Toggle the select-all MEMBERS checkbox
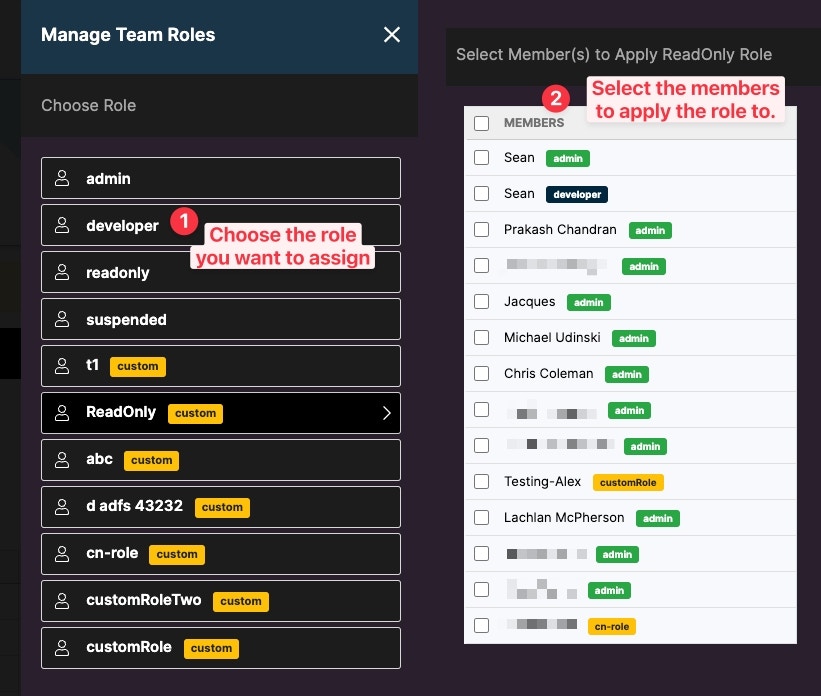Viewport: 821px width, 696px height. (481, 123)
